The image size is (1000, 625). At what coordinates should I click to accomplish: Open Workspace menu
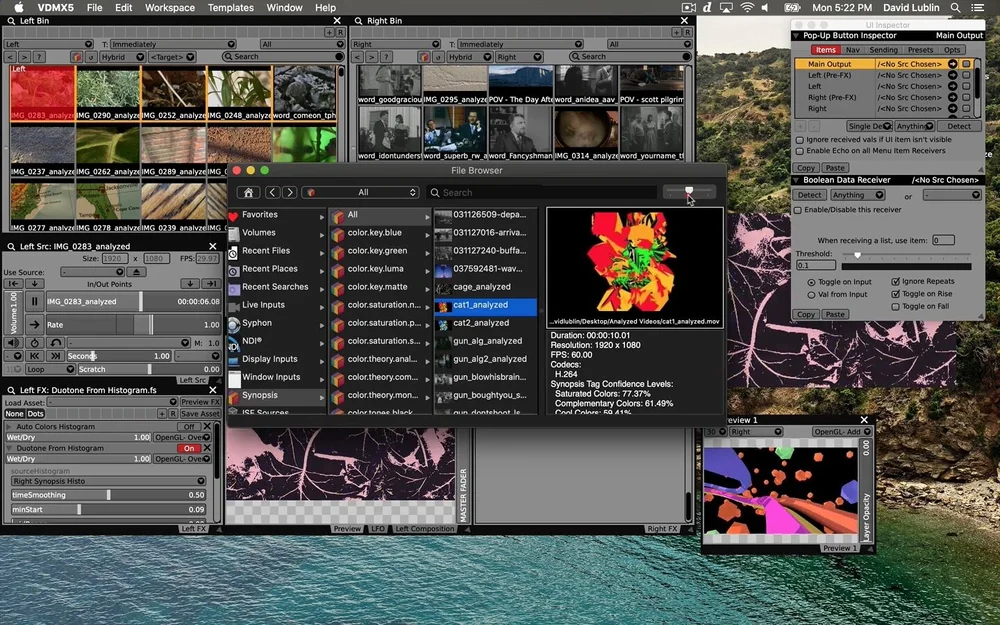[170, 8]
